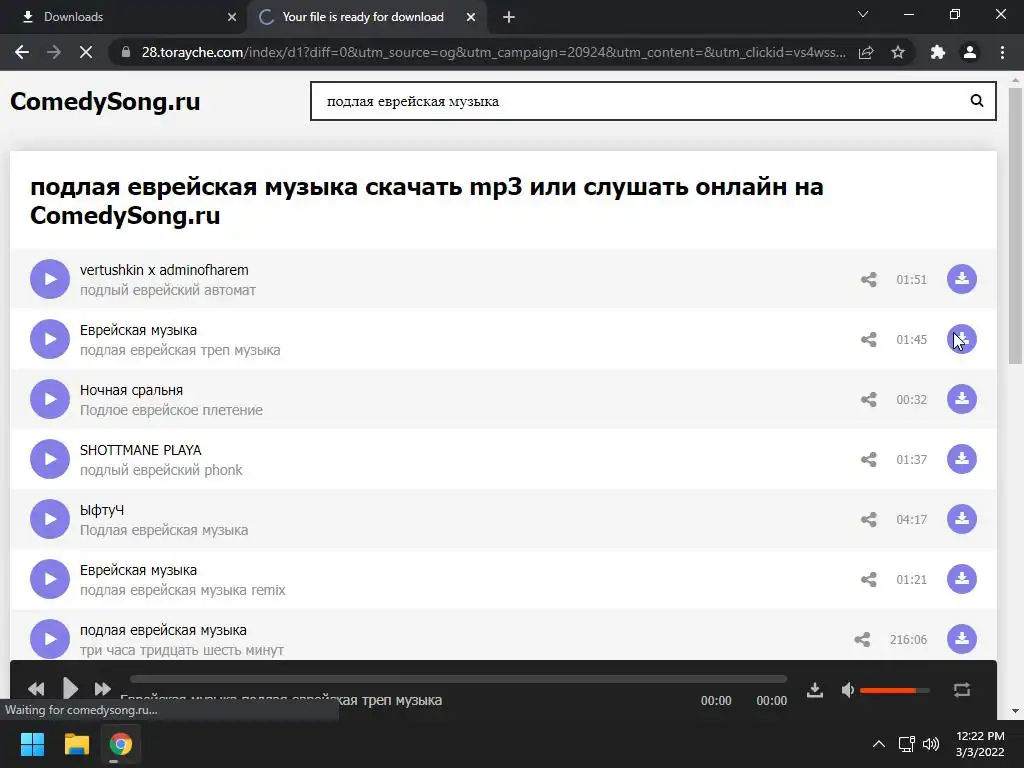Share the SHOTTMANE PLAYA track
This screenshot has width=1024, height=768.
tap(869, 460)
